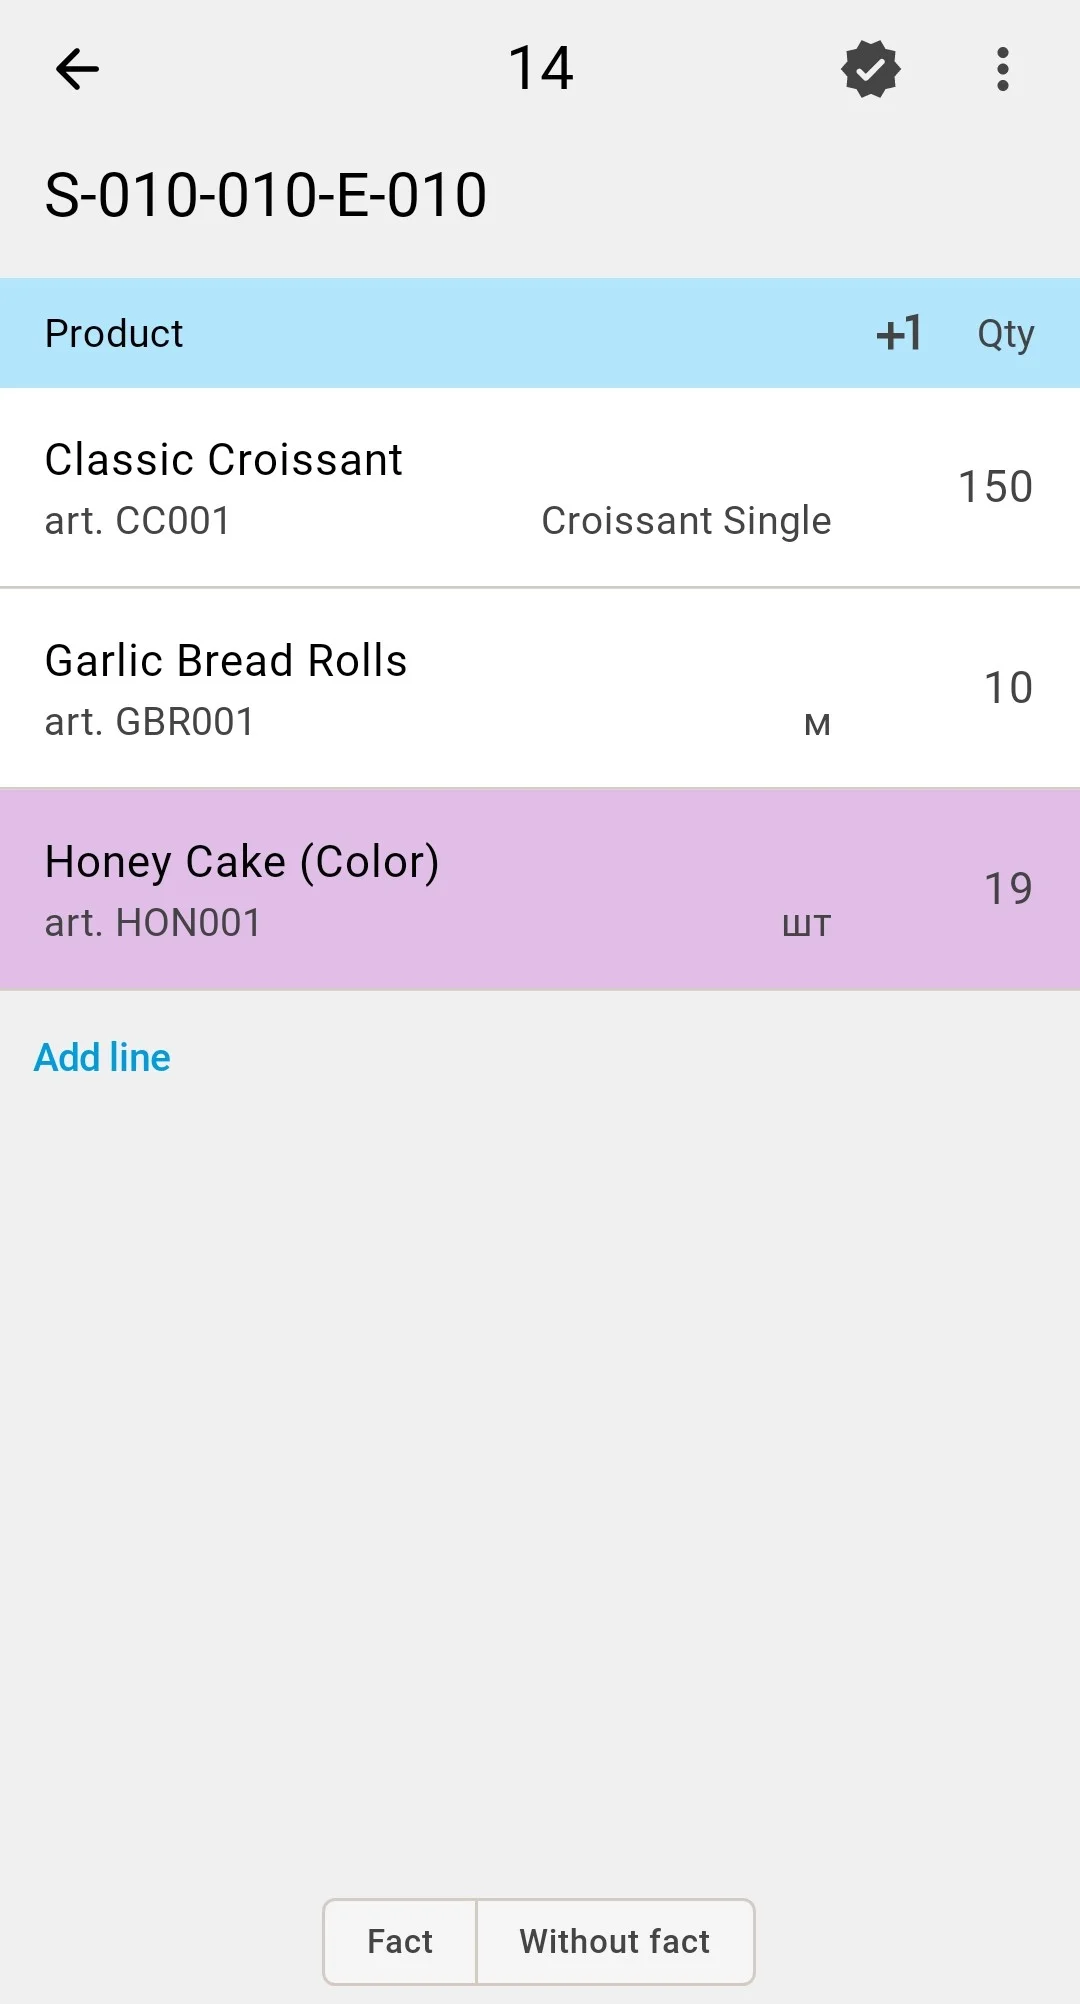Tap the шт unit on Honey Cake

click(x=806, y=924)
